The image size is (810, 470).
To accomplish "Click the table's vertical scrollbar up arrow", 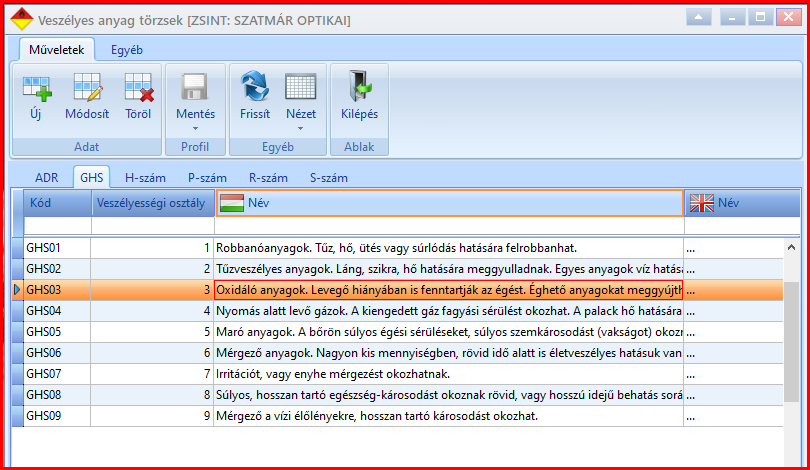I will [791, 248].
